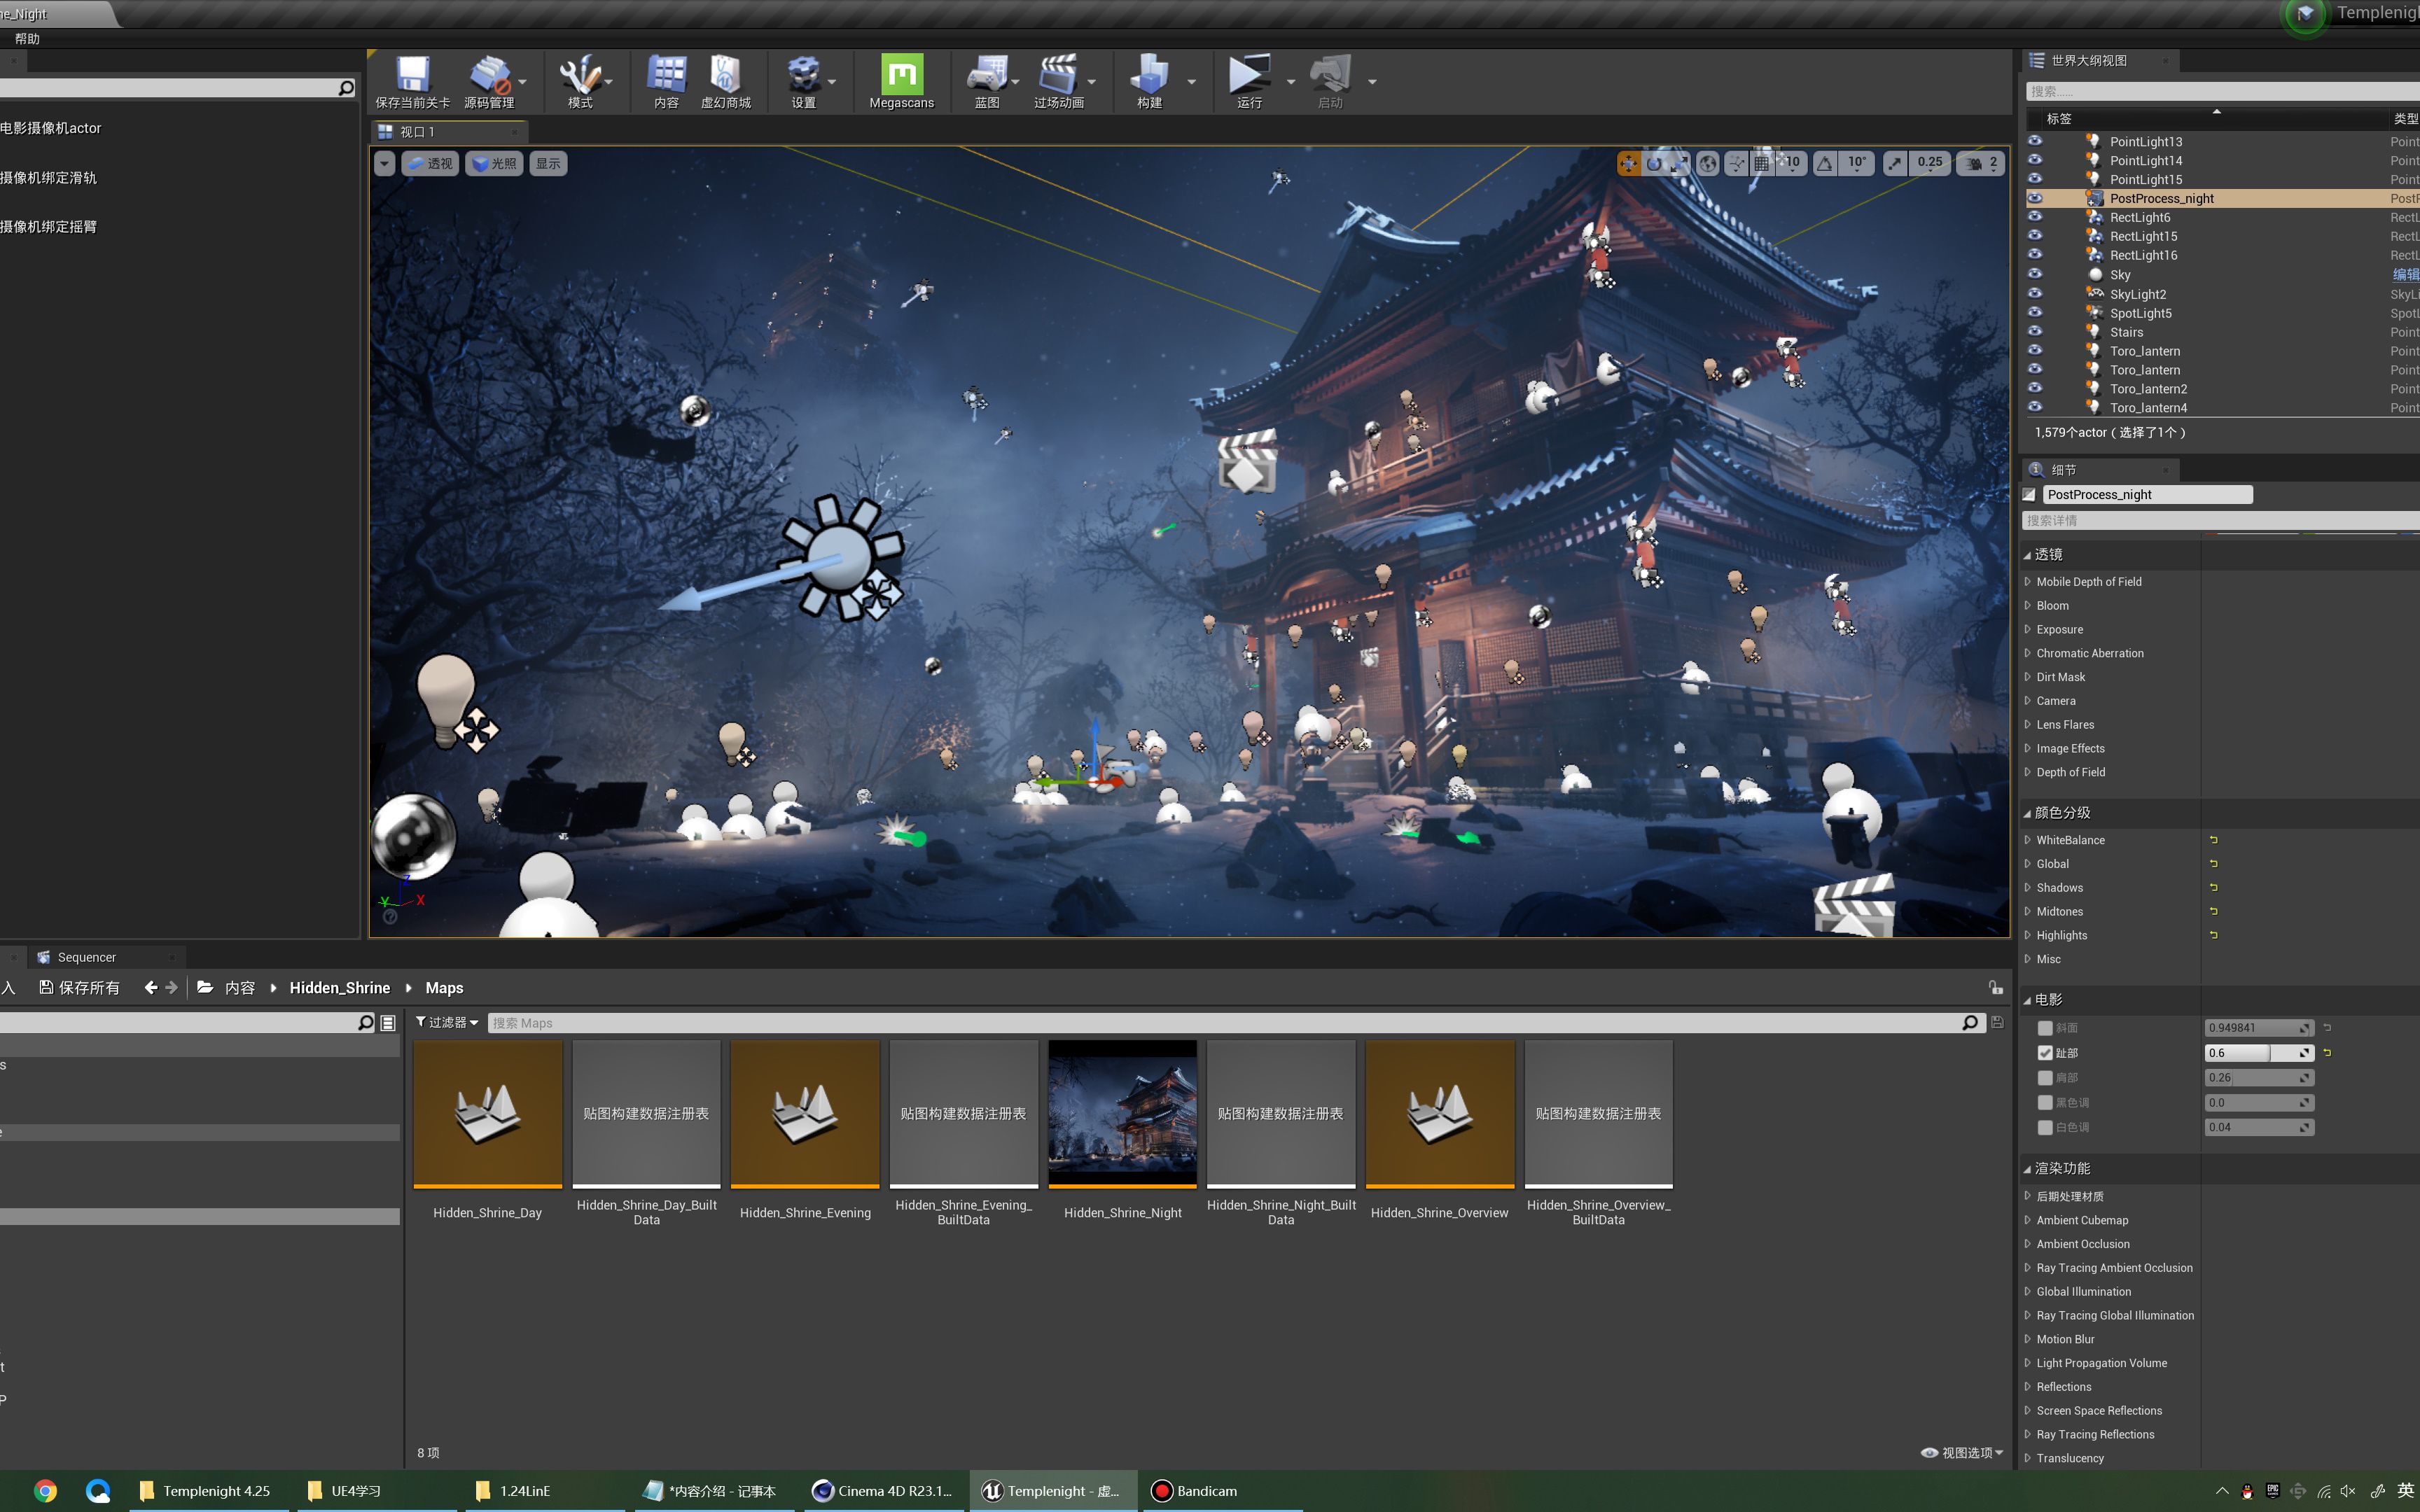Uncheck the 趾部 film checkbox

coord(2045,1053)
